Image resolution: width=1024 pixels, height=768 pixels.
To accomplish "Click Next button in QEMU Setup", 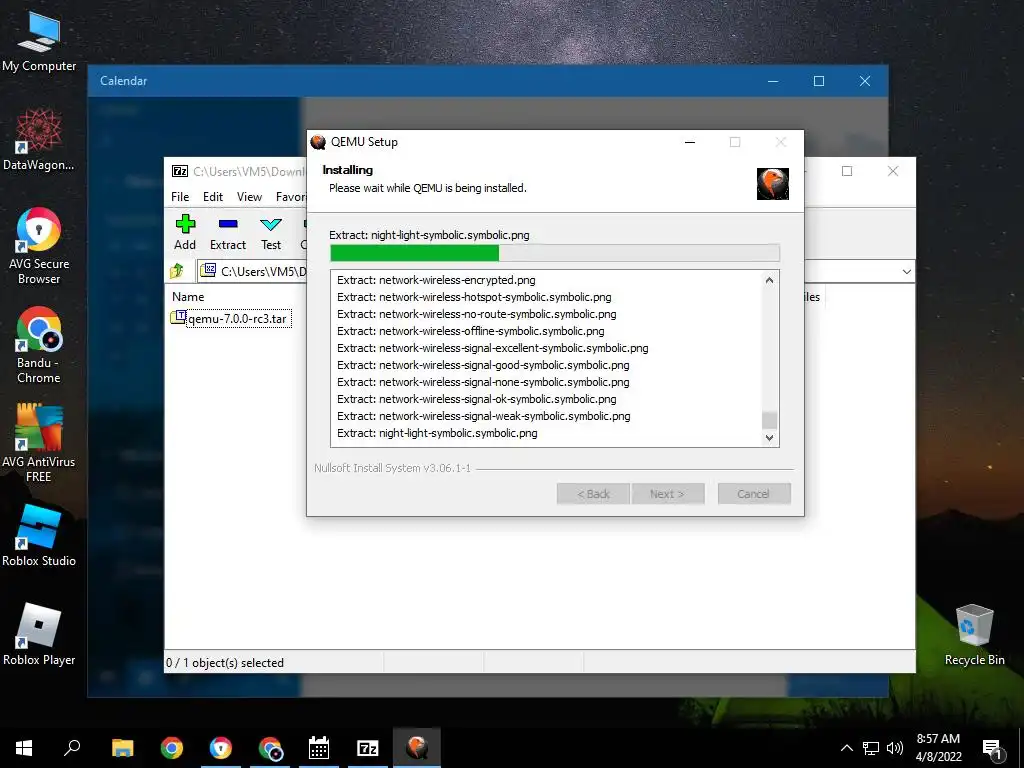I will [x=667, y=494].
